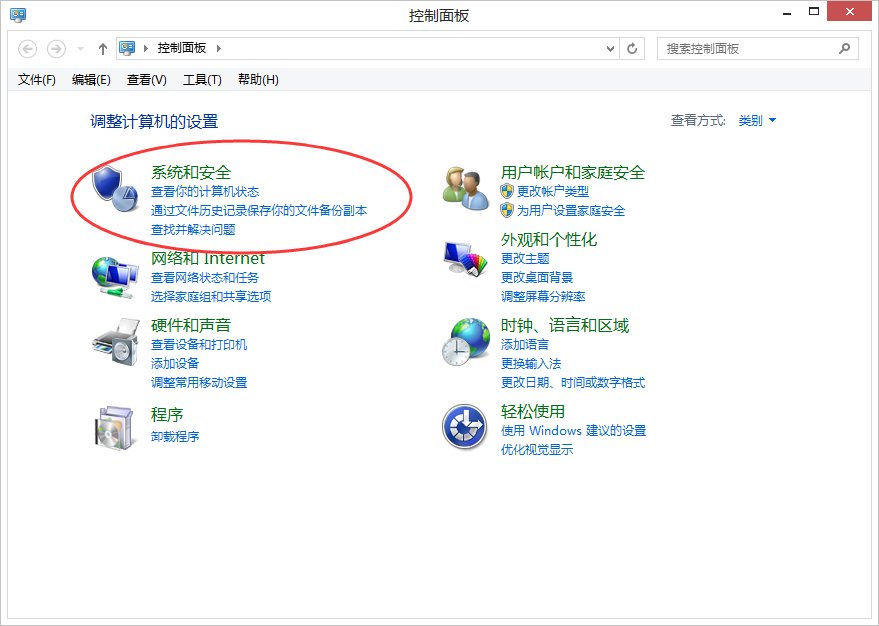Viewport: 879px width, 626px height.
Task: Open the 查看 menu
Action: [x=145, y=80]
